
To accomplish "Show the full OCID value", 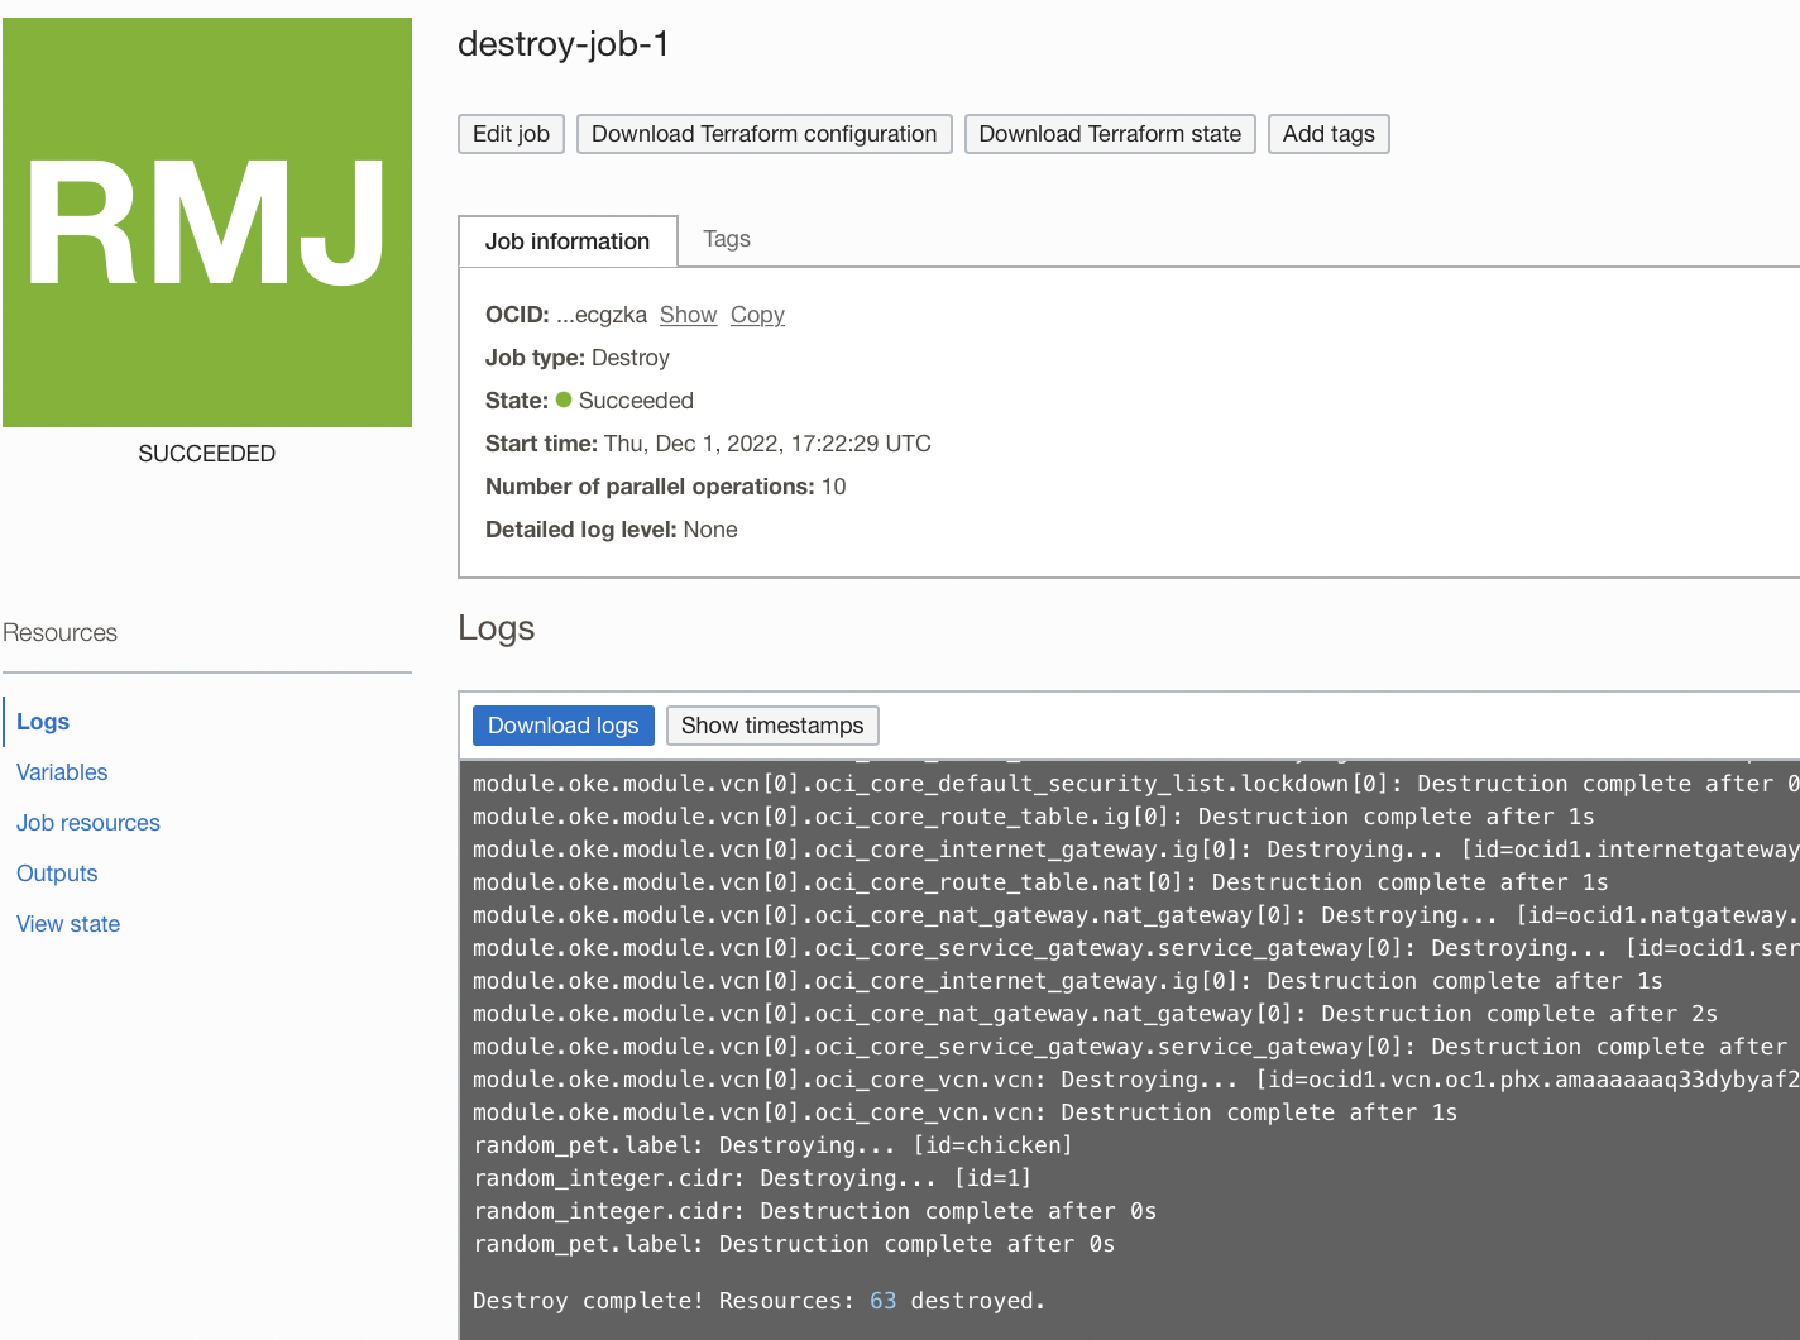I will pos(687,314).
